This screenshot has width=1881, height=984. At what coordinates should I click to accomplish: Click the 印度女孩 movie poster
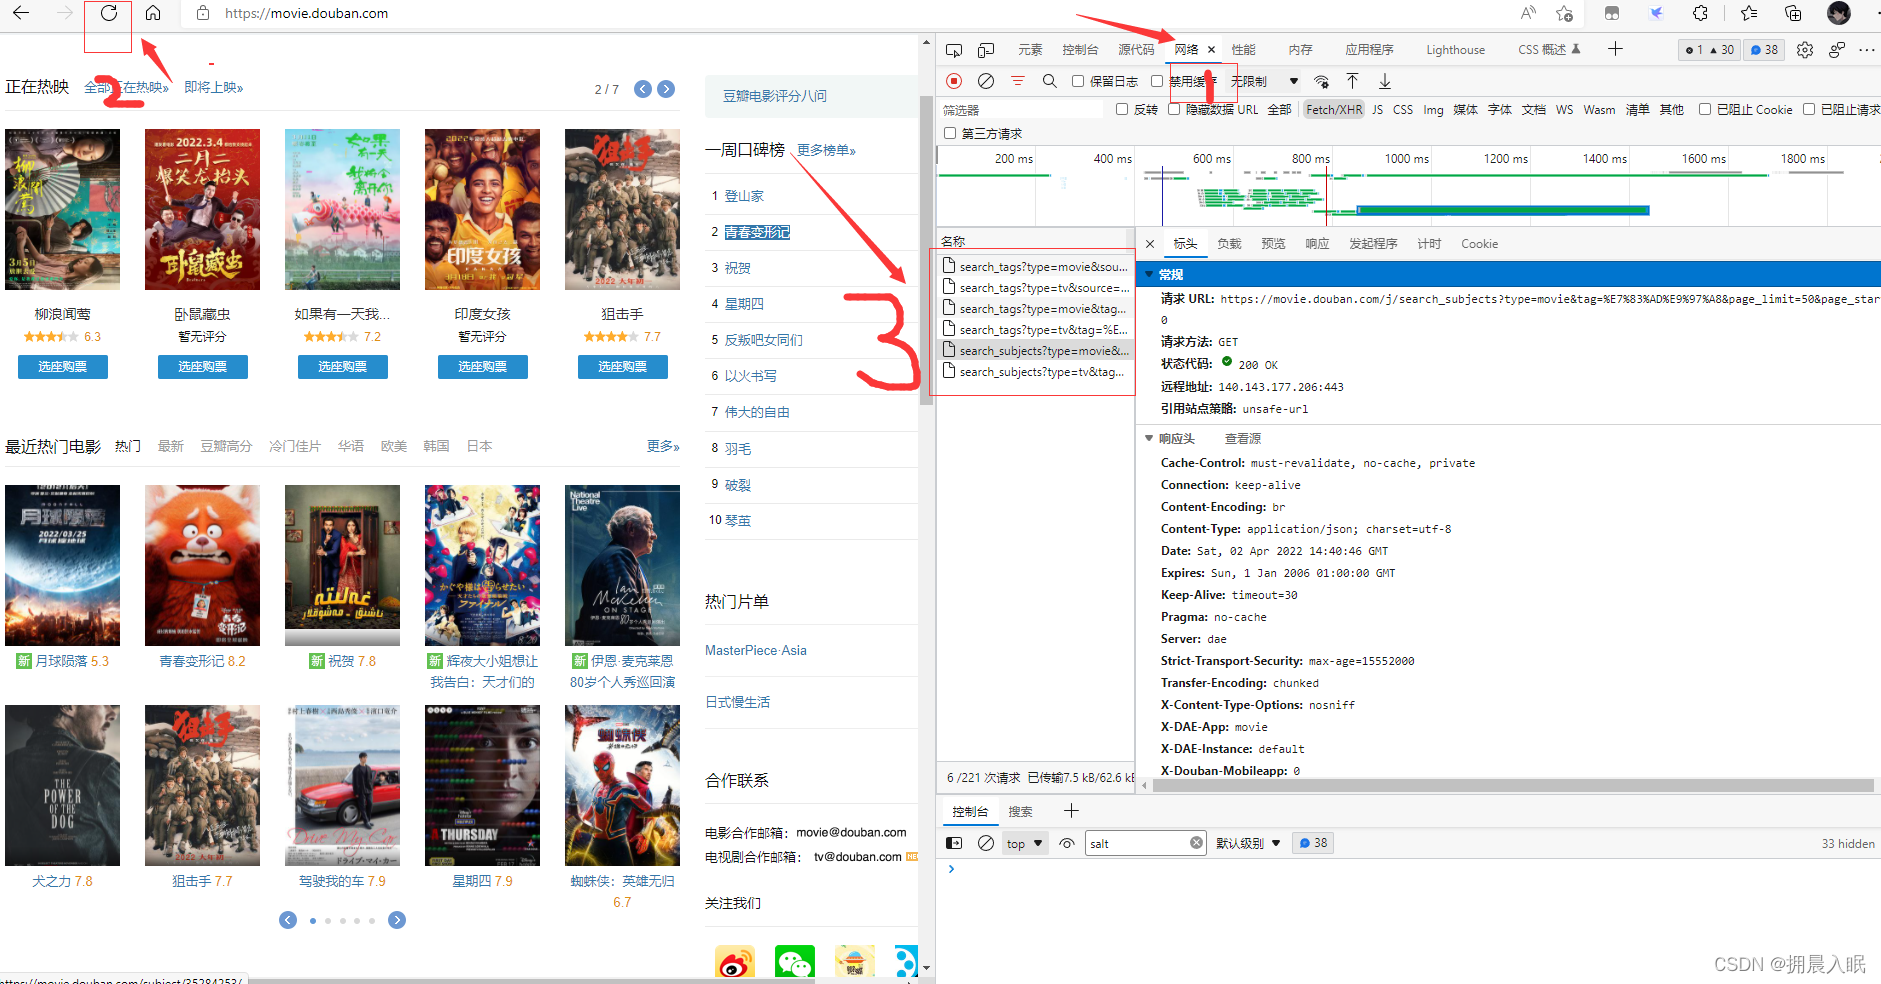482,209
